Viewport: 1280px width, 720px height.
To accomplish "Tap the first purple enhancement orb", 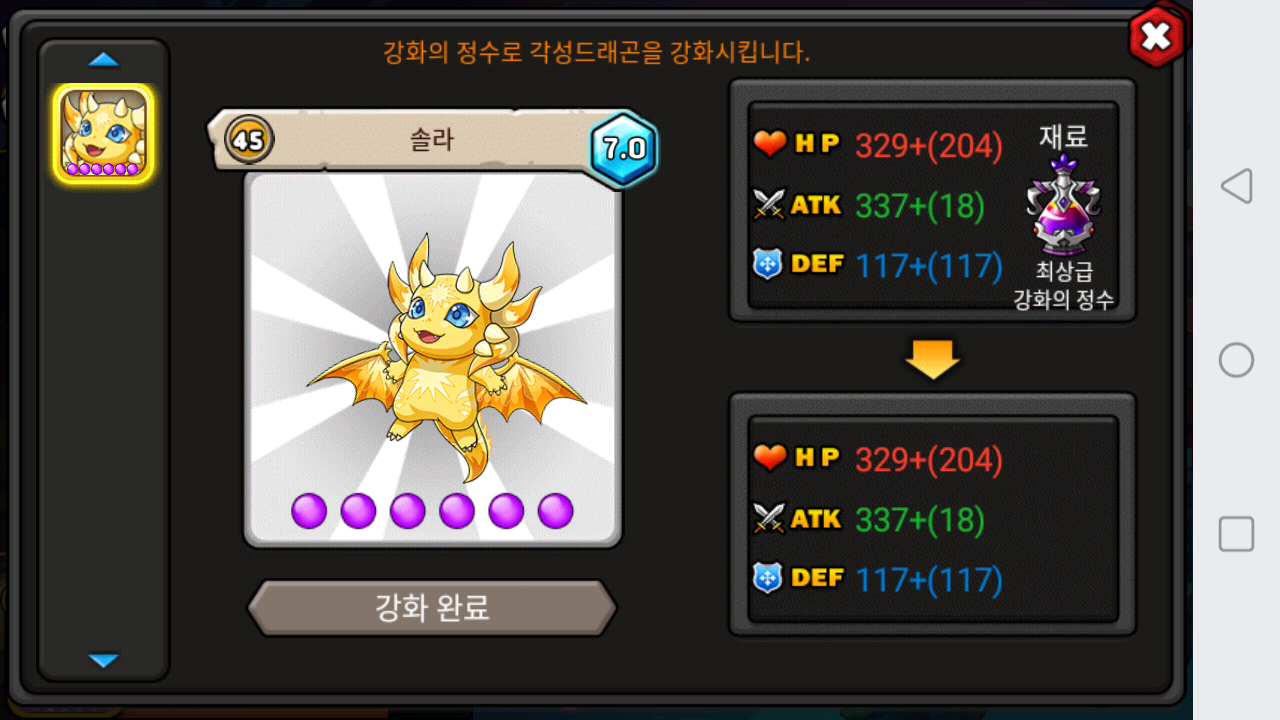I will [x=309, y=511].
